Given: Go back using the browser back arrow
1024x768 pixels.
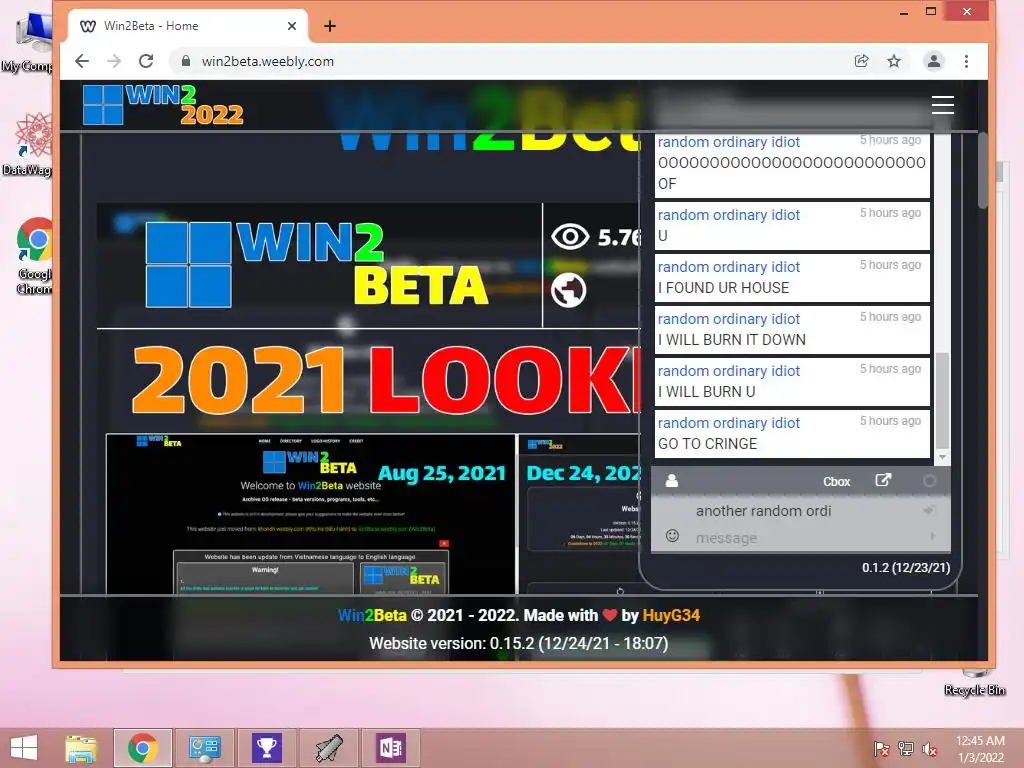Looking at the screenshot, I should (82, 61).
